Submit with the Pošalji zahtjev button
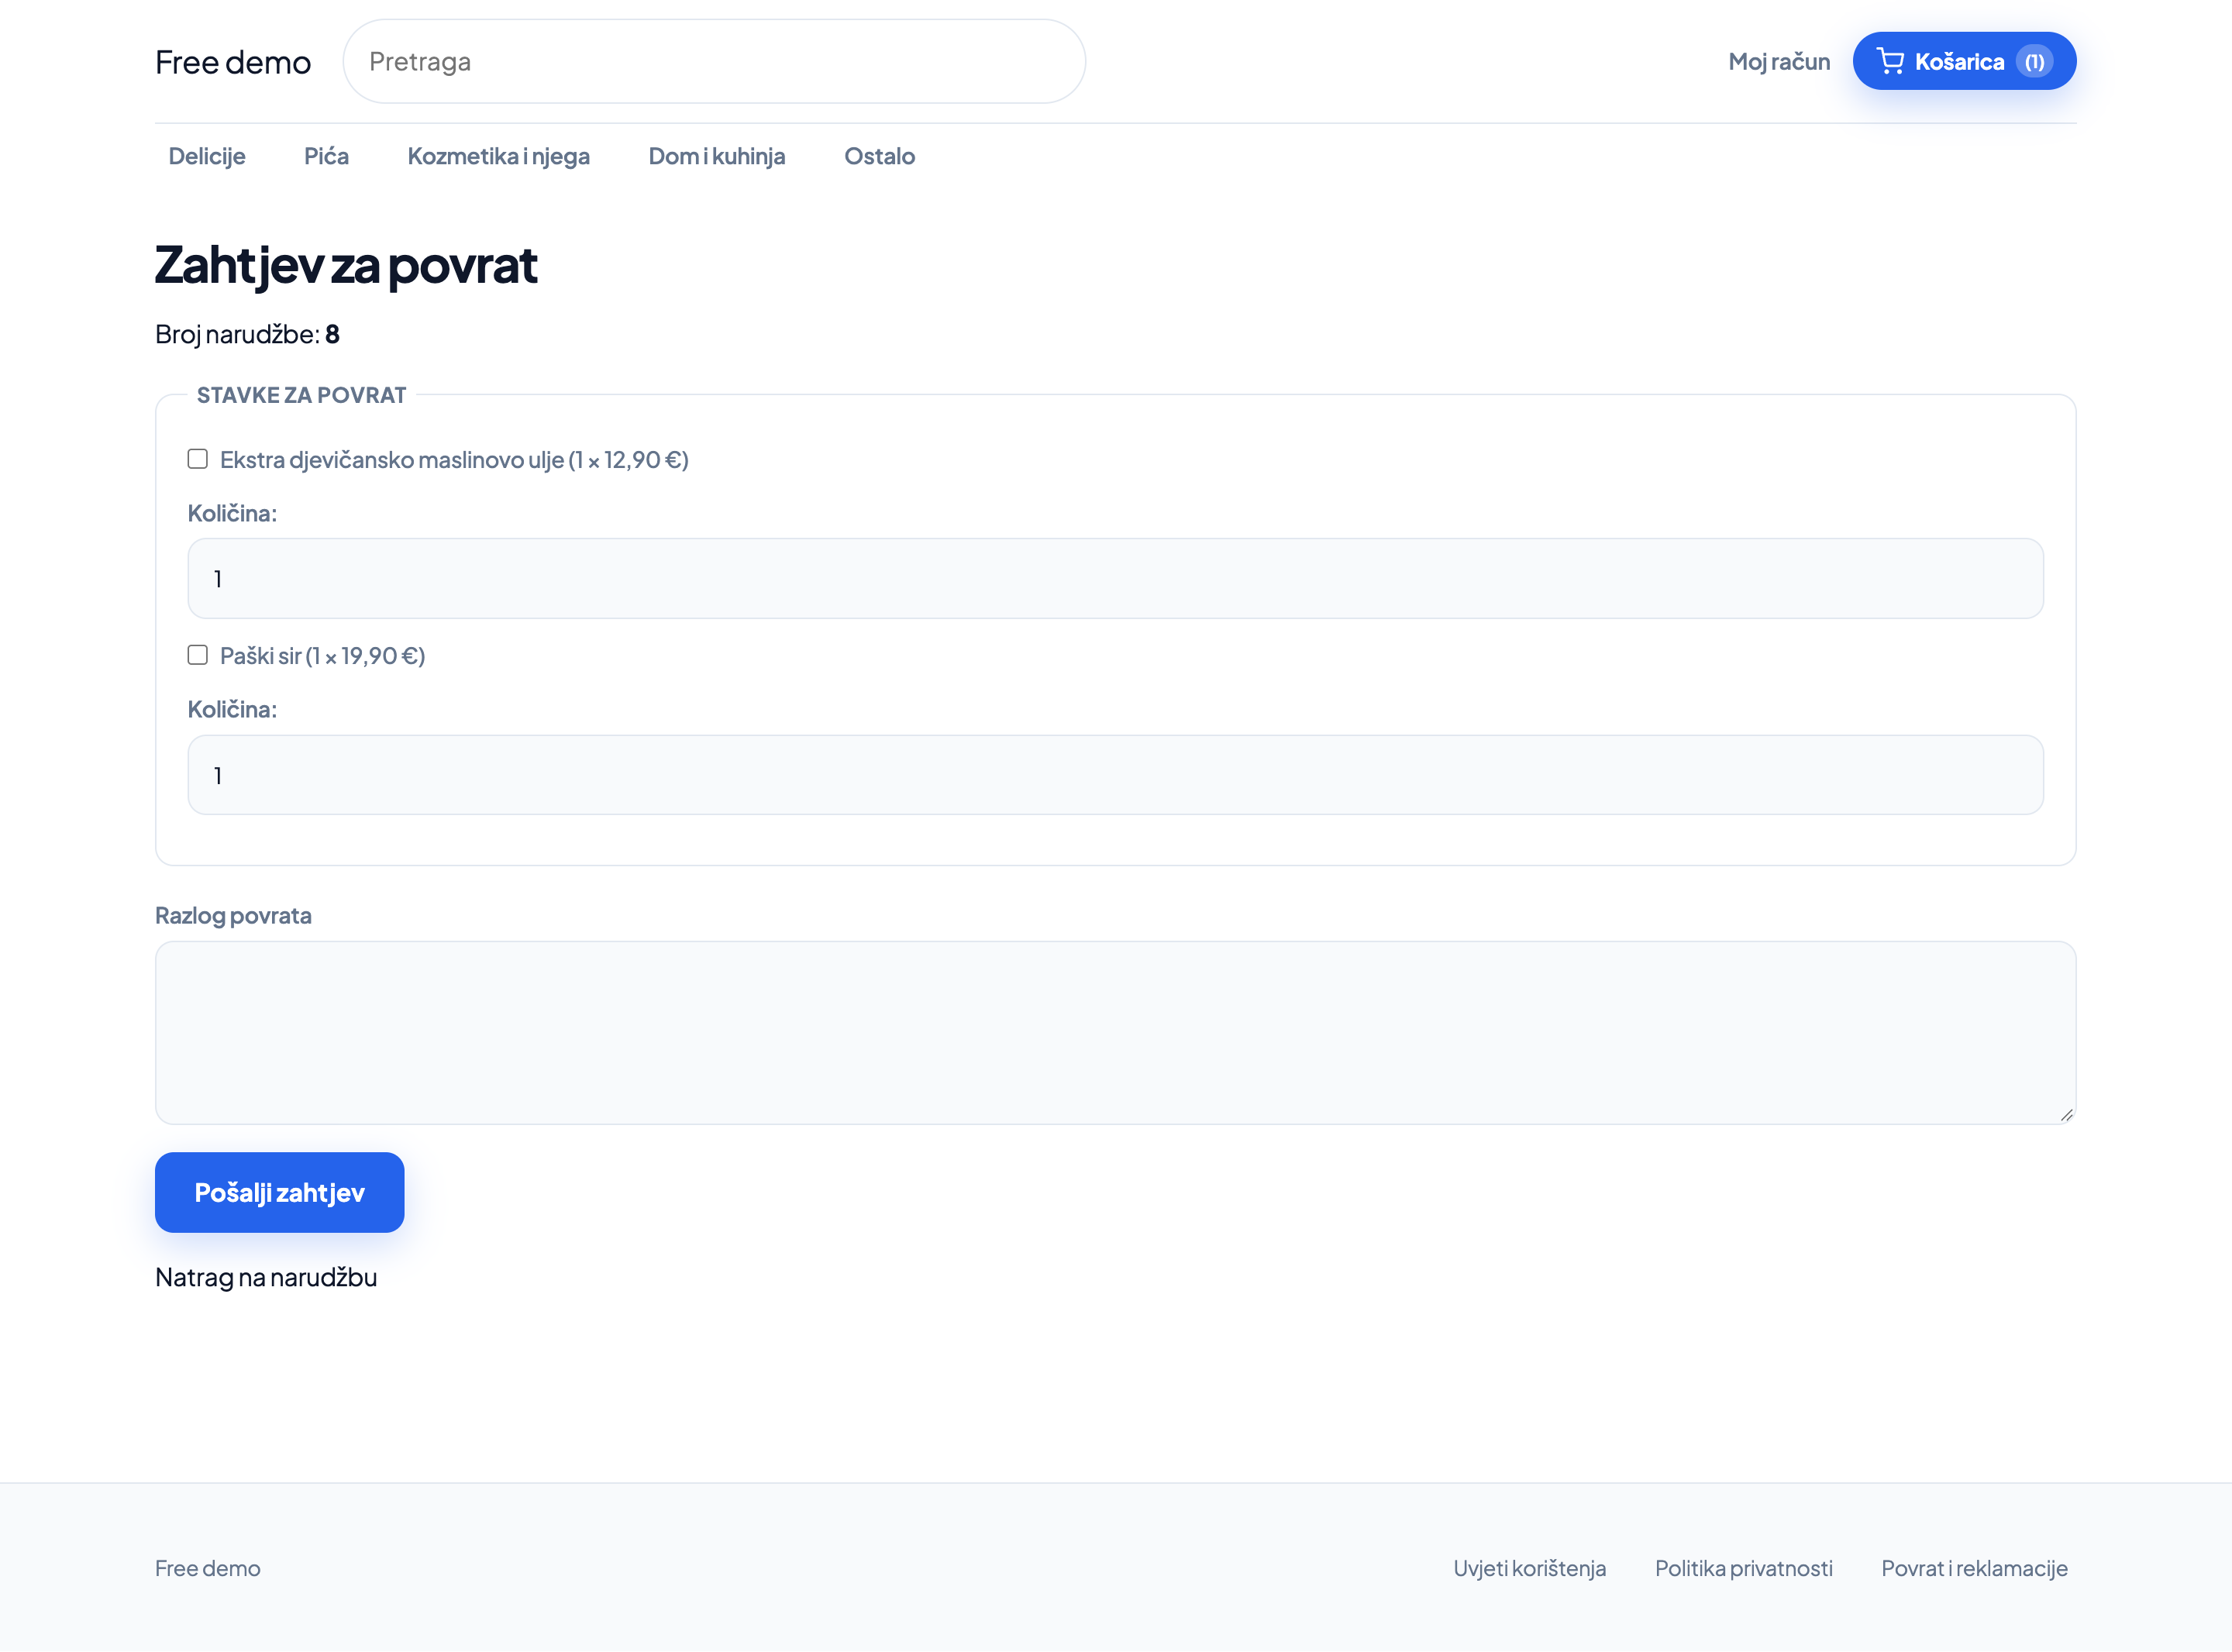Image resolution: width=2232 pixels, height=1652 pixels. (279, 1192)
